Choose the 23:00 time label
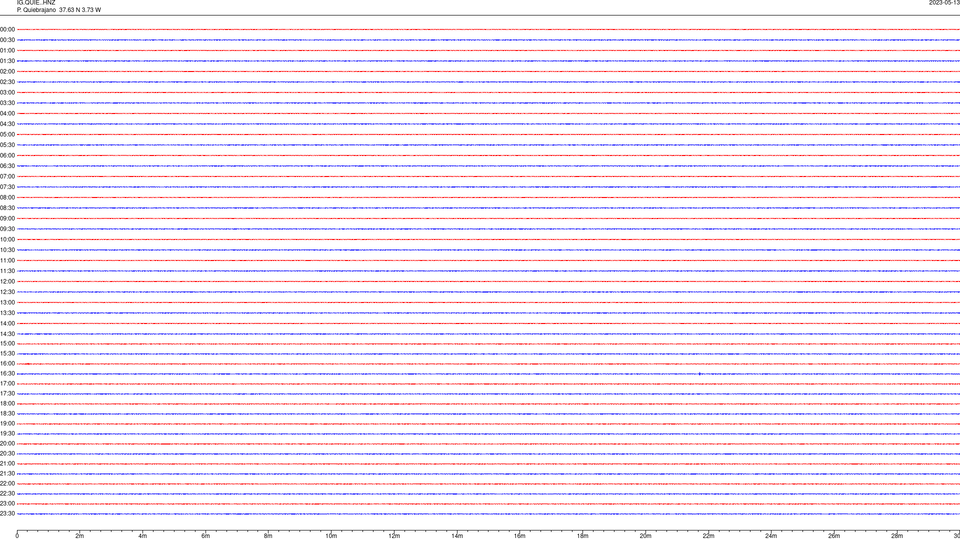The width and height of the screenshot is (960, 540). [x=7, y=504]
